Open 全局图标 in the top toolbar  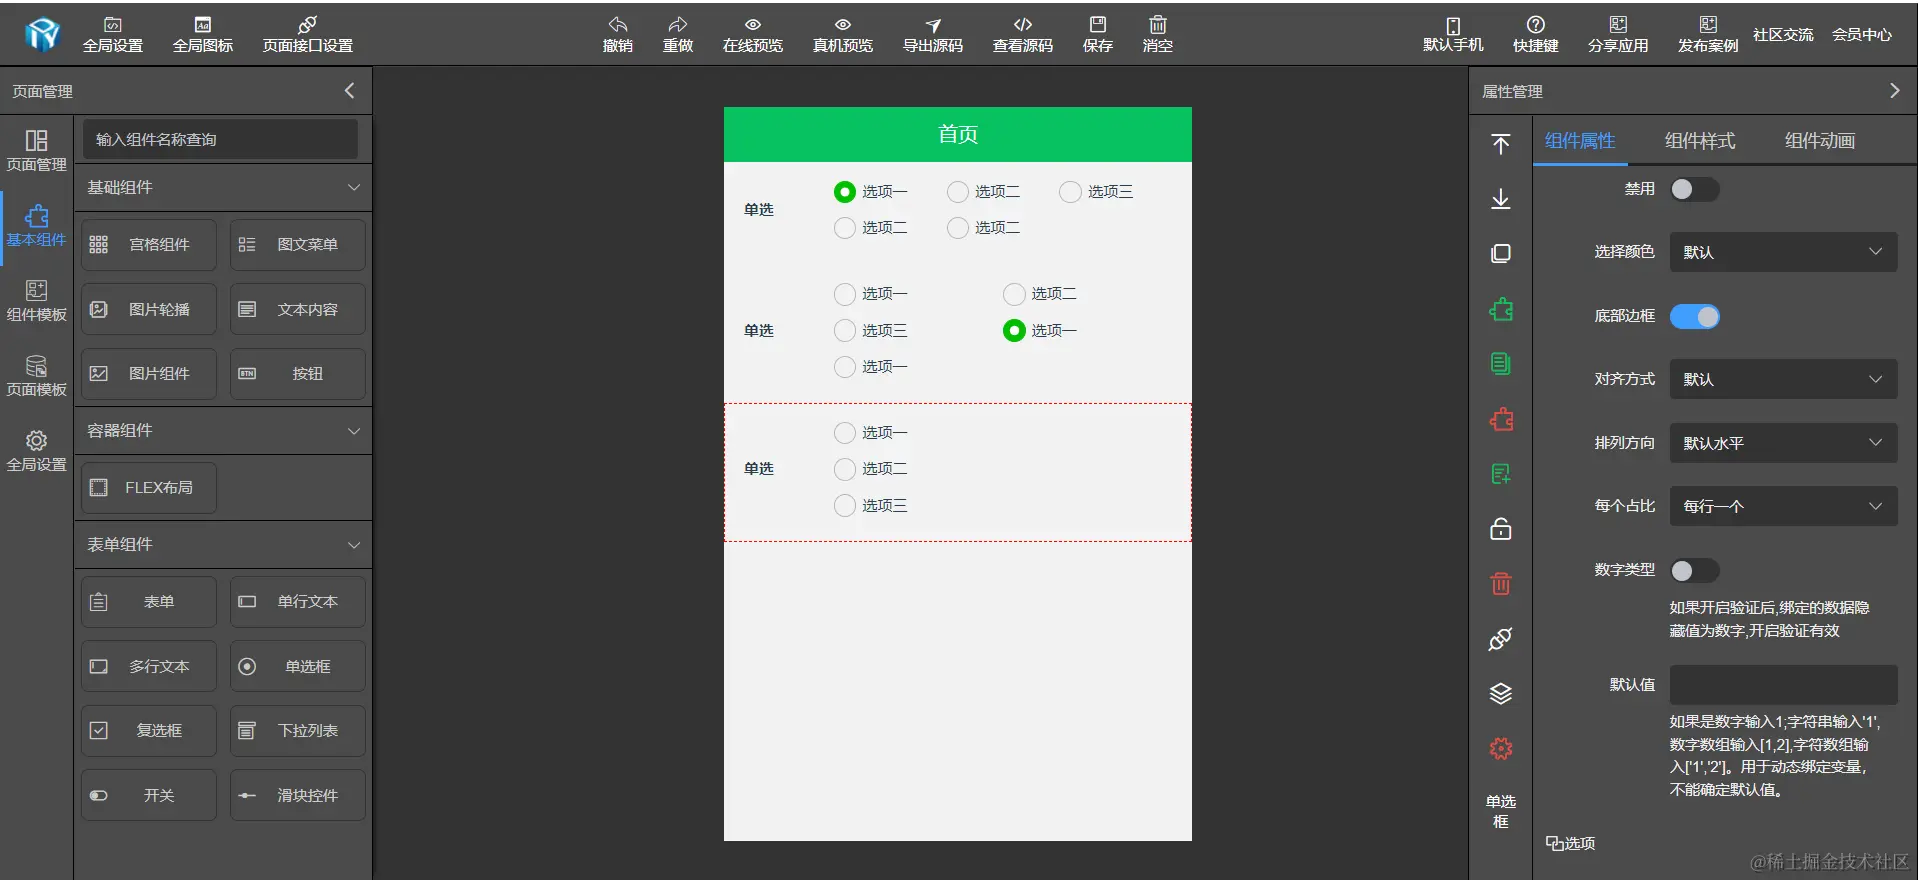203,34
